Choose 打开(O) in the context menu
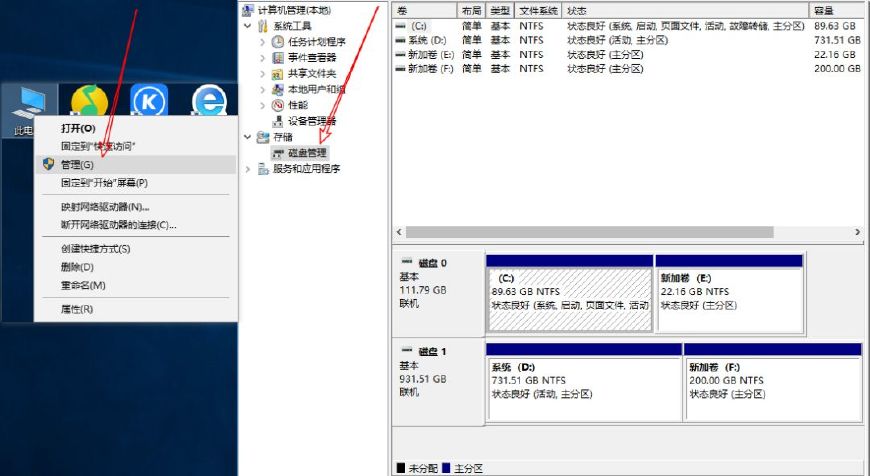The height and width of the screenshot is (476, 870). 135,128
